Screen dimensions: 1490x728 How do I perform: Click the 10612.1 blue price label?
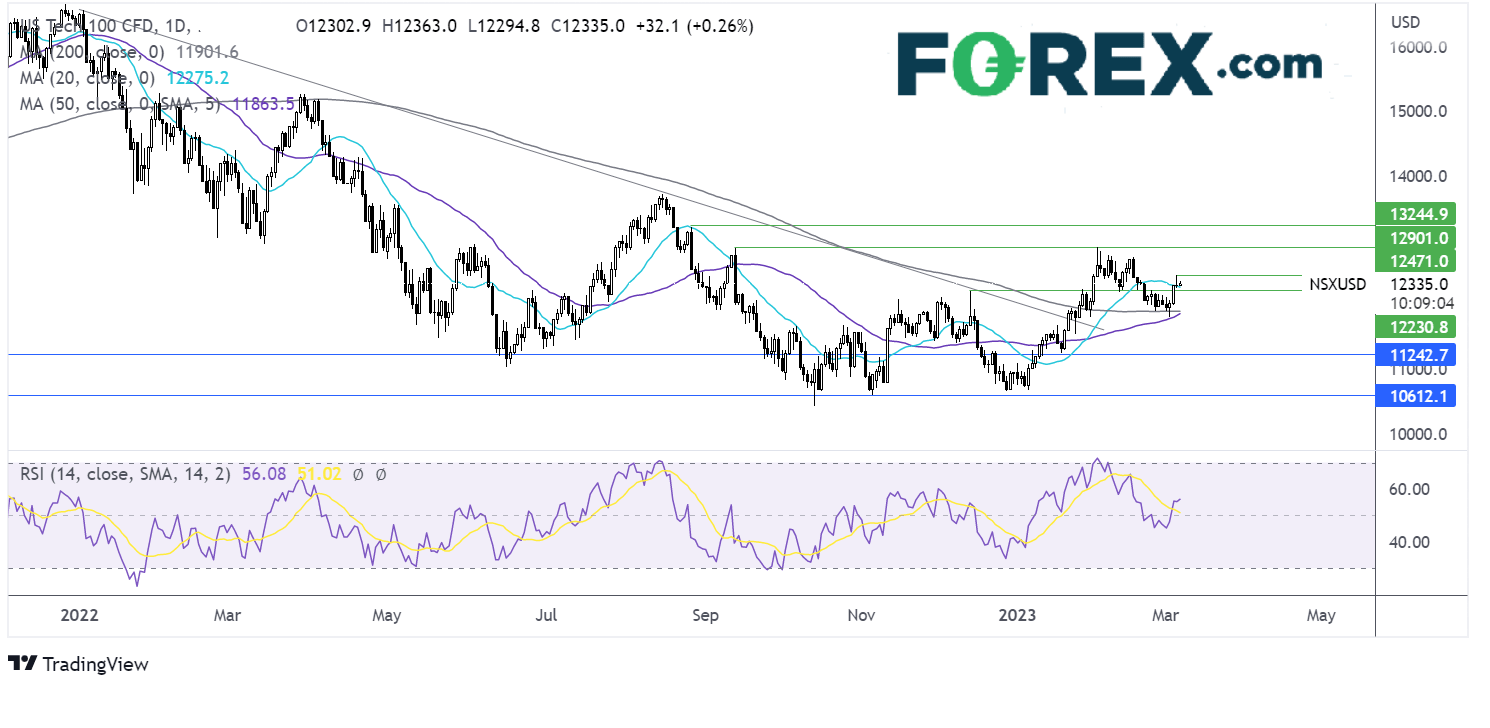click(x=1418, y=396)
